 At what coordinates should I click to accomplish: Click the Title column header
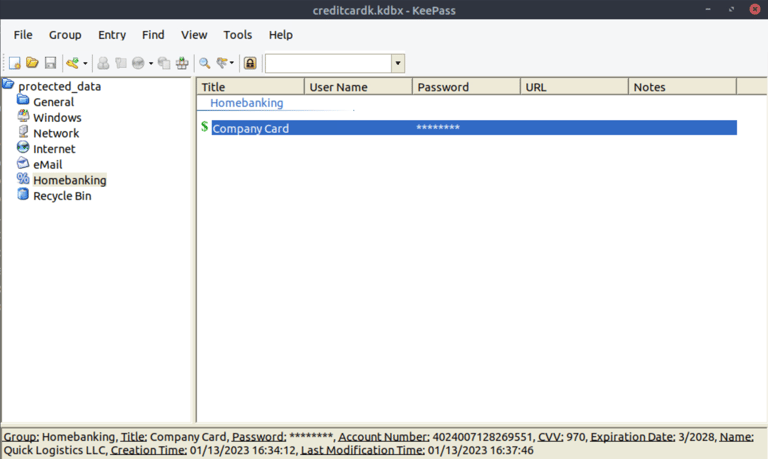coord(250,87)
